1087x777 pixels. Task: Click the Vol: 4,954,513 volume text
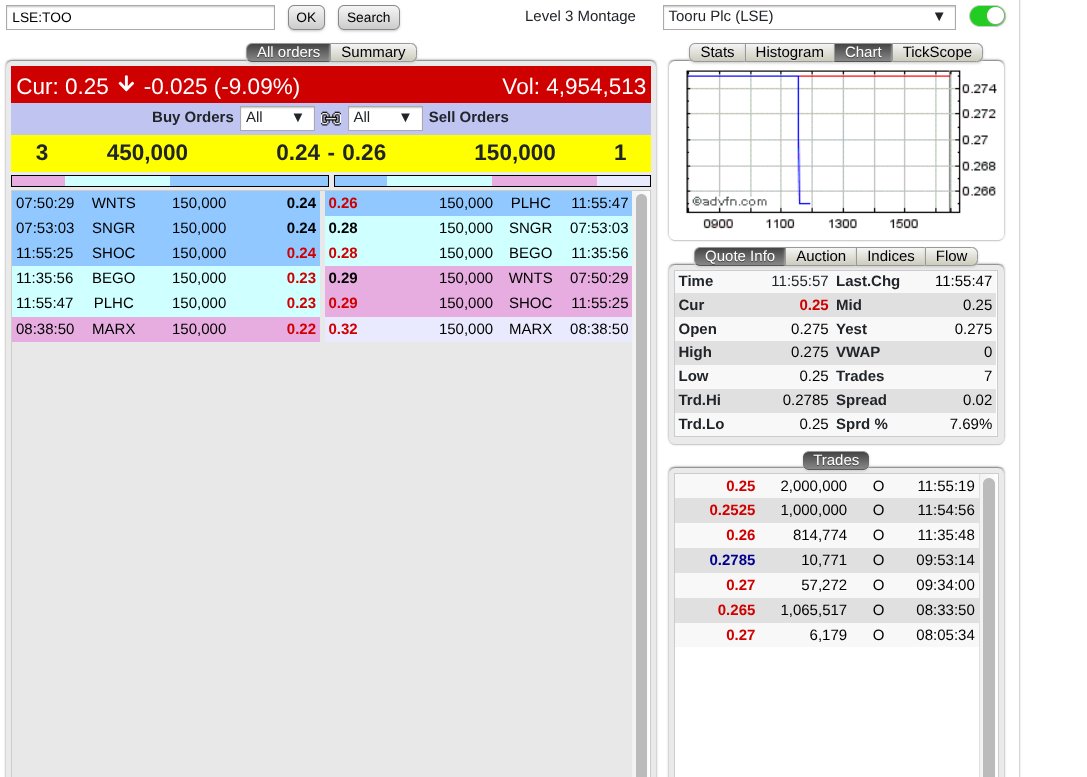click(x=574, y=87)
